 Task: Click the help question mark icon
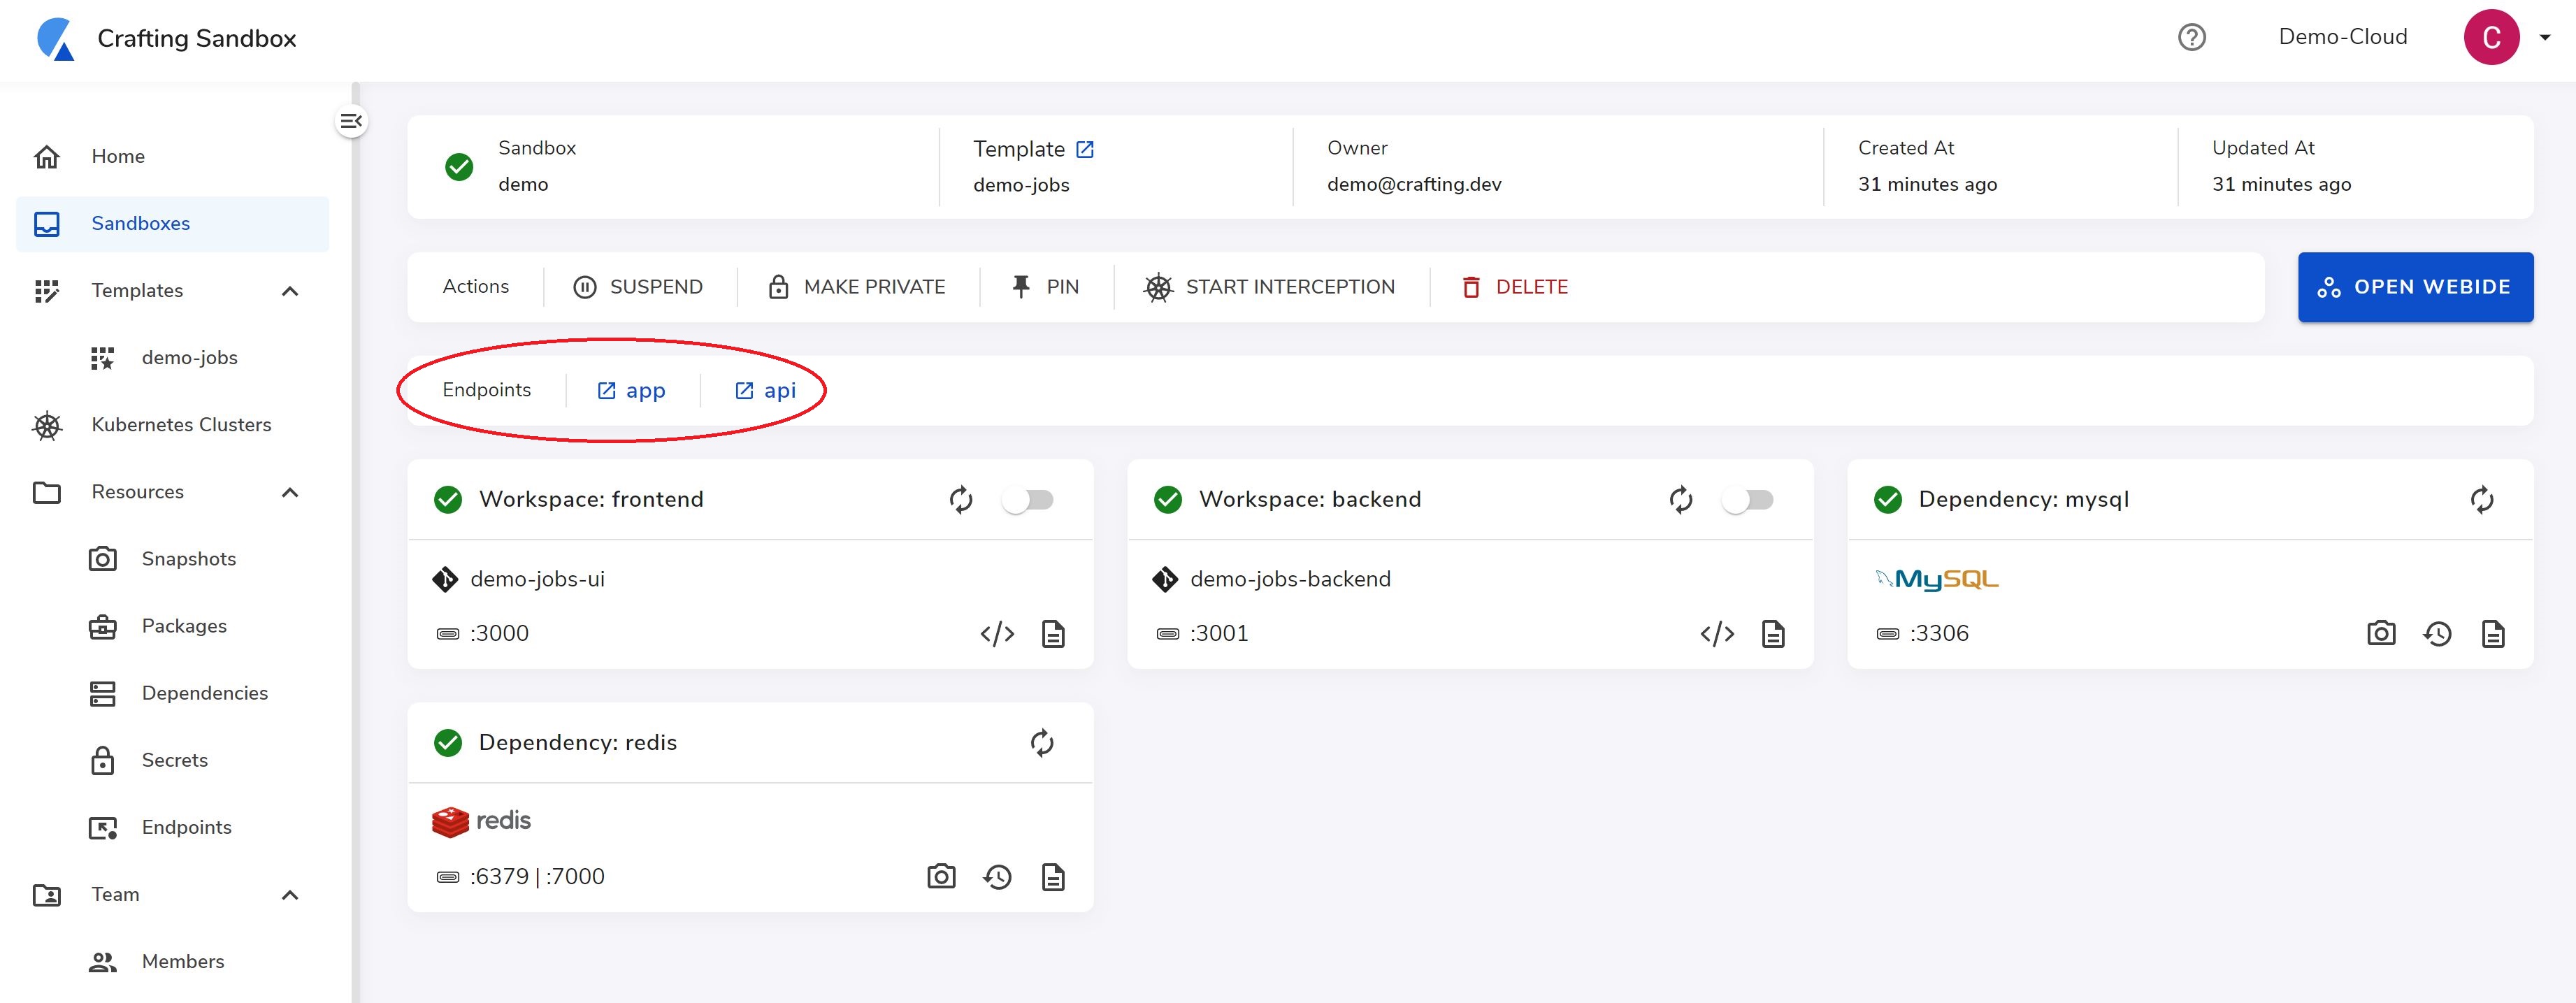pyautogui.click(x=2191, y=37)
